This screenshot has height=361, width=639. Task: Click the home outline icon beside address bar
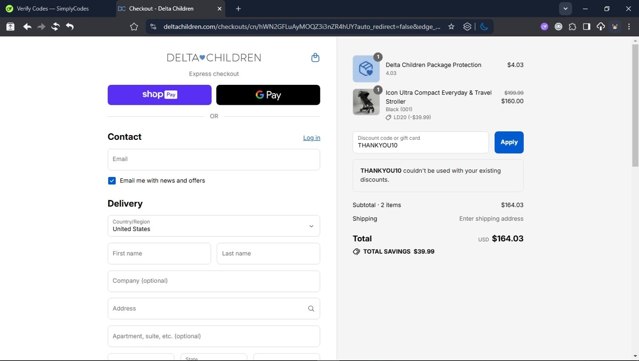point(134,26)
